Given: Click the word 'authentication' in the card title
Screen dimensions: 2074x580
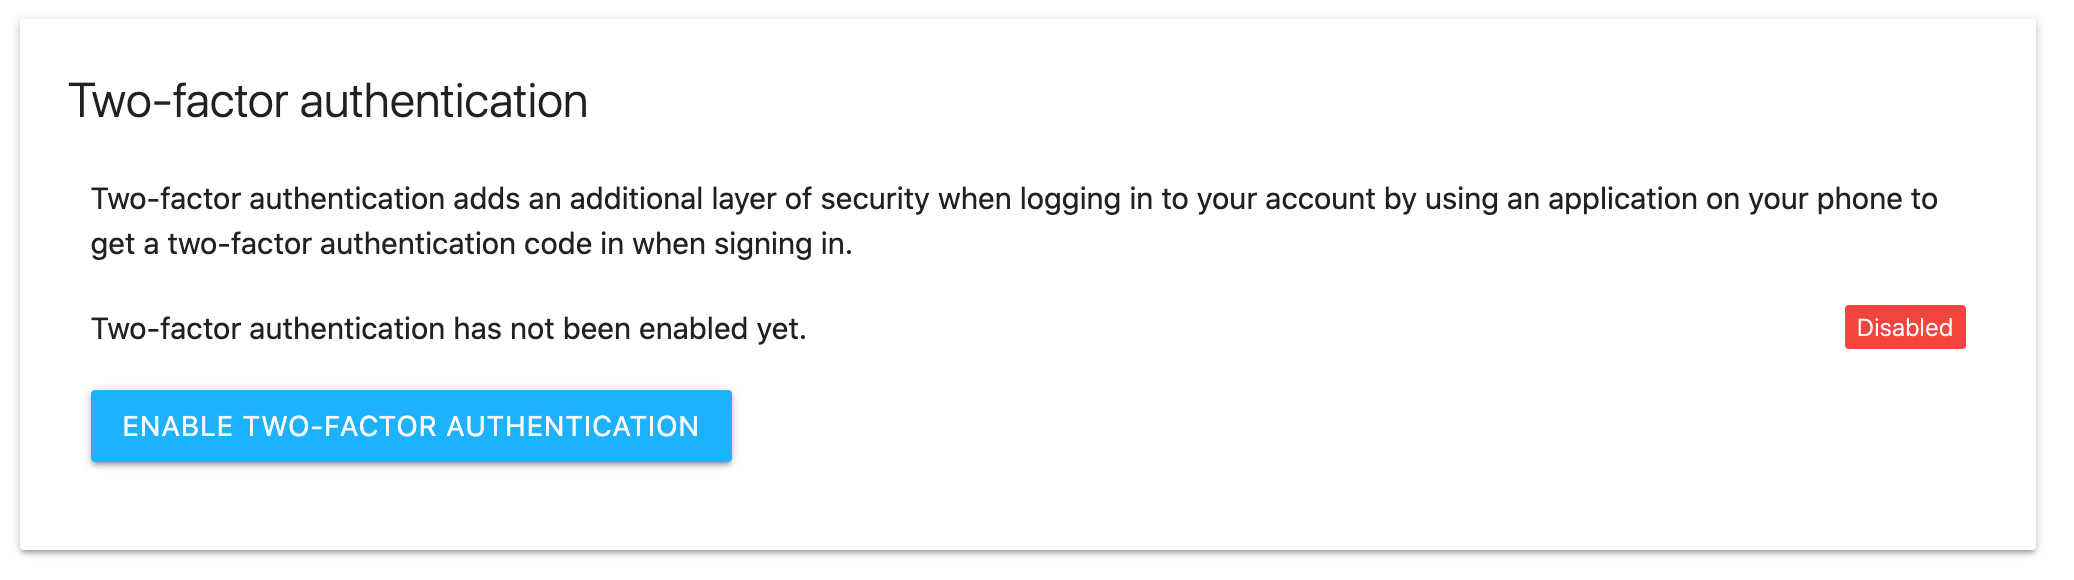Looking at the screenshot, I should pyautogui.click(x=443, y=101).
